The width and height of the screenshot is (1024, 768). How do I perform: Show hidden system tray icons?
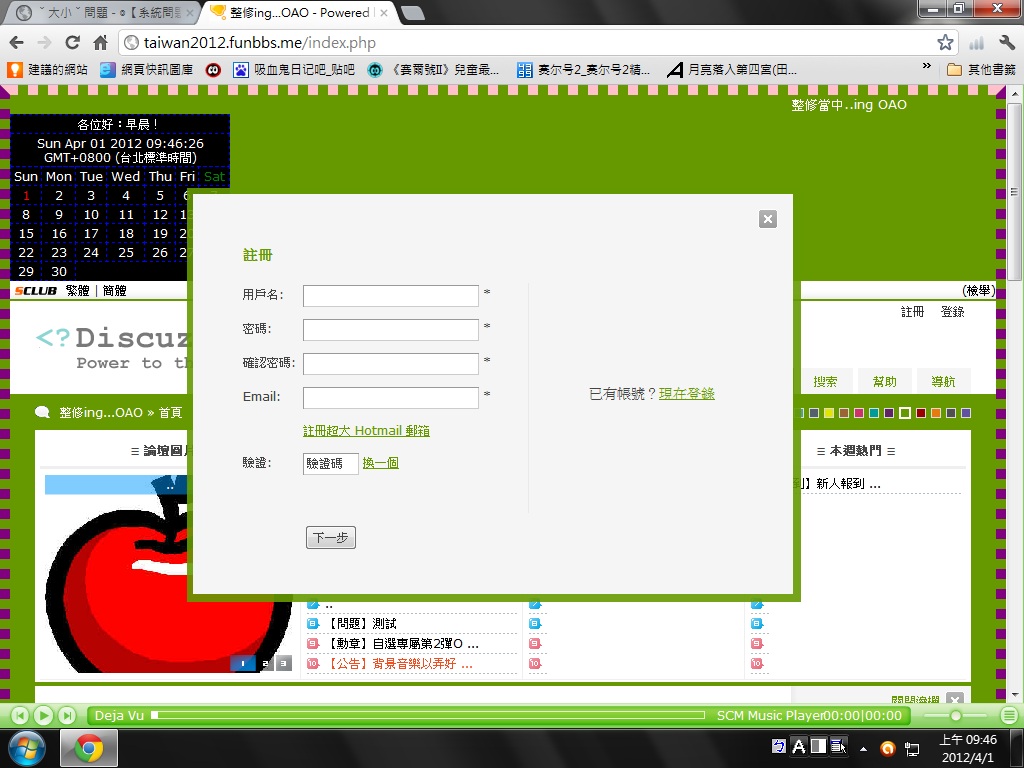tap(862, 747)
